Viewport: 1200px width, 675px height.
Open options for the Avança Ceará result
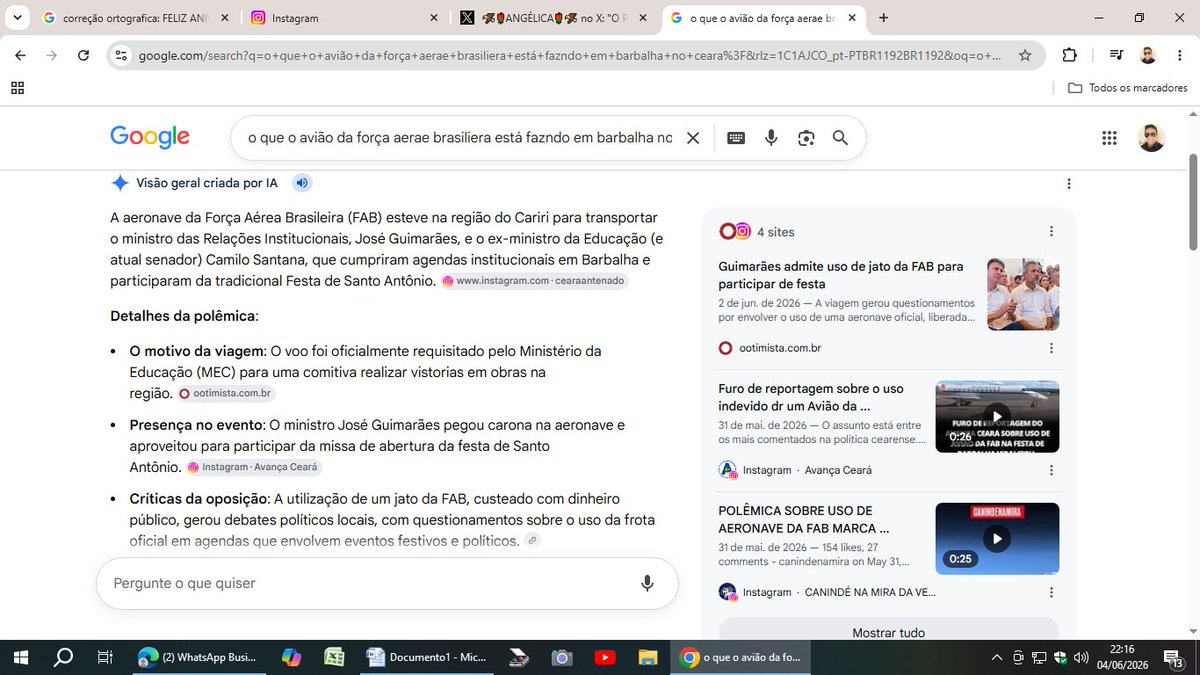pyautogui.click(x=1051, y=470)
